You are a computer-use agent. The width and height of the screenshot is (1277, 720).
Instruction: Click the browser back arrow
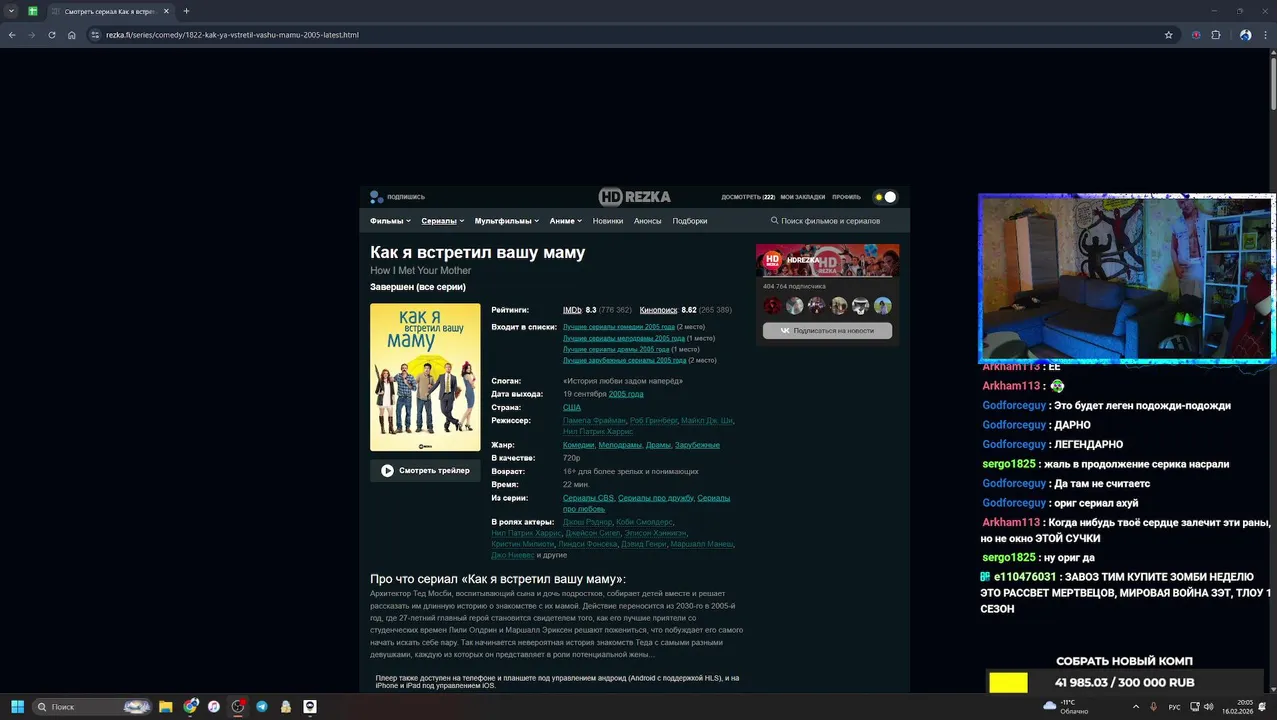12,35
